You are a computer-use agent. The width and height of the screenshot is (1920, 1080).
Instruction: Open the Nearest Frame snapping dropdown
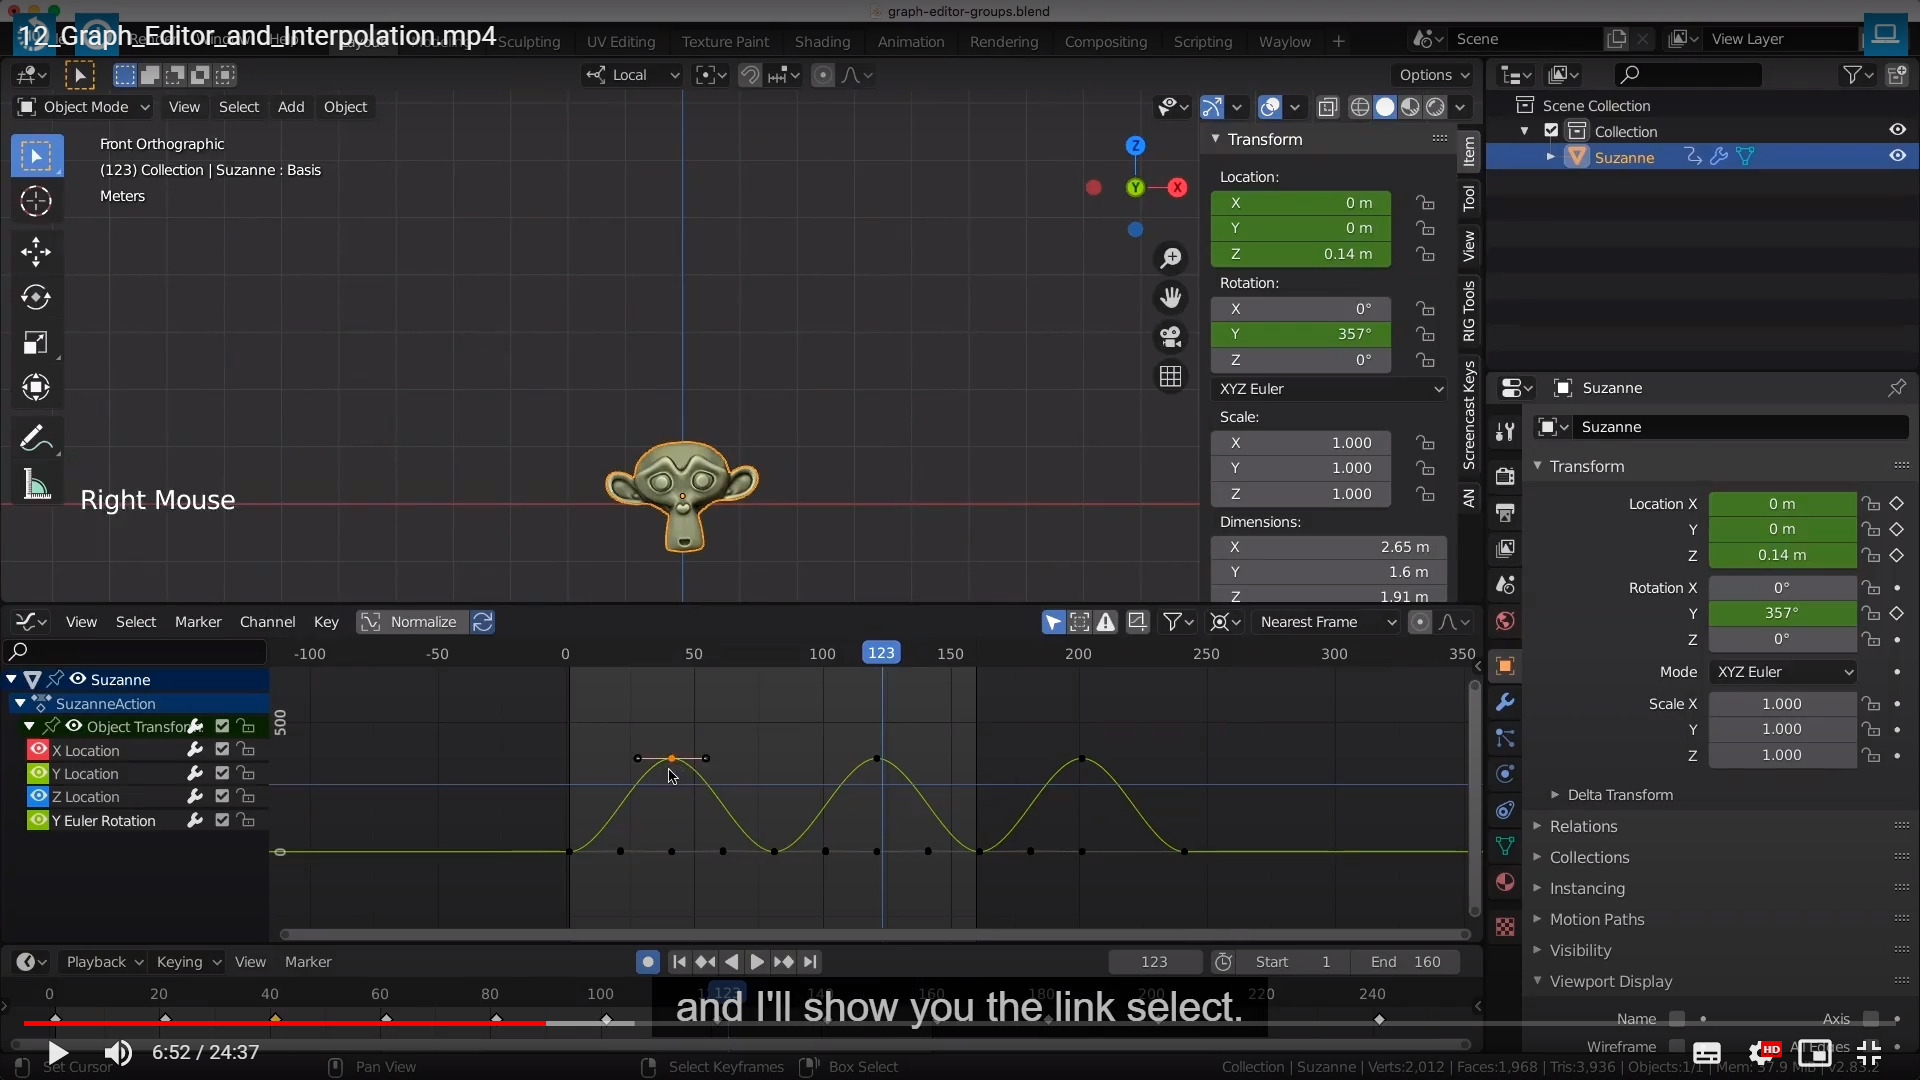[1328, 622]
